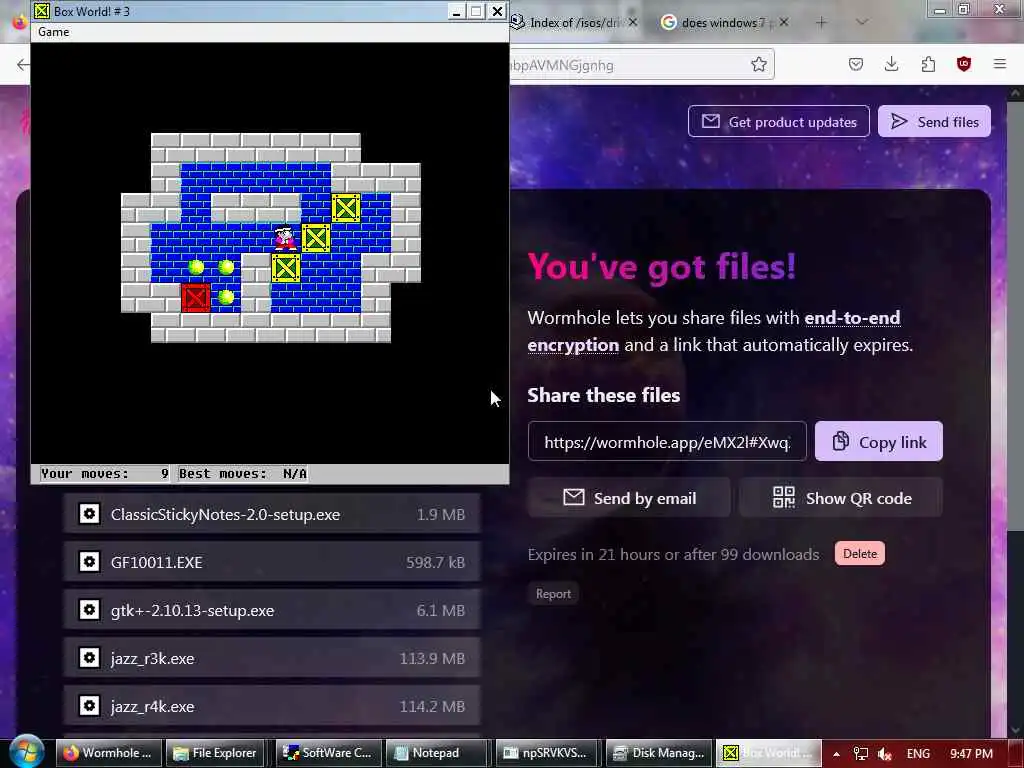Select the GF10011.EXE file row
The width and height of the screenshot is (1024, 768).
coord(272,562)
